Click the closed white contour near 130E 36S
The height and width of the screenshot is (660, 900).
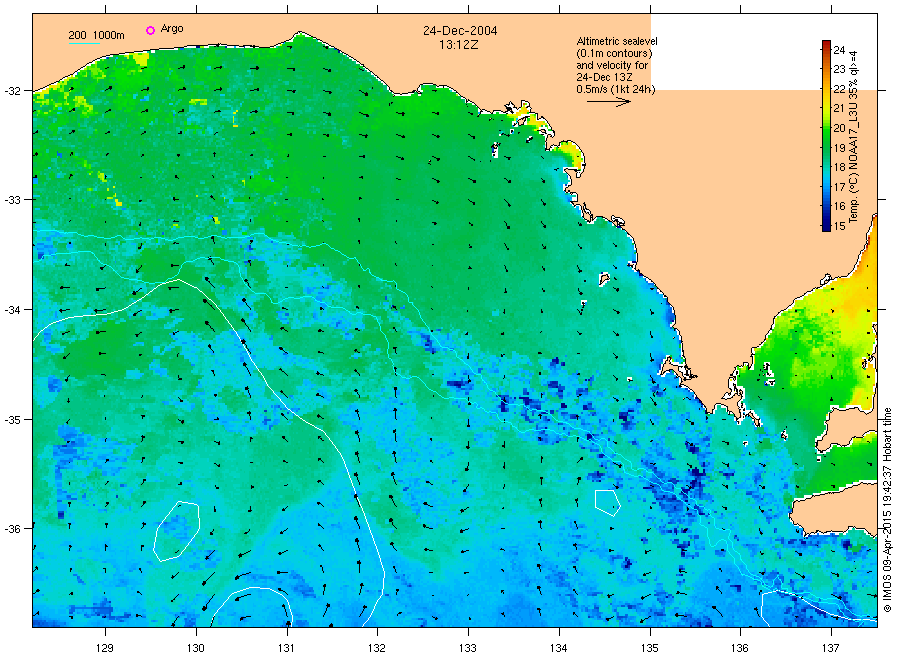176,531
